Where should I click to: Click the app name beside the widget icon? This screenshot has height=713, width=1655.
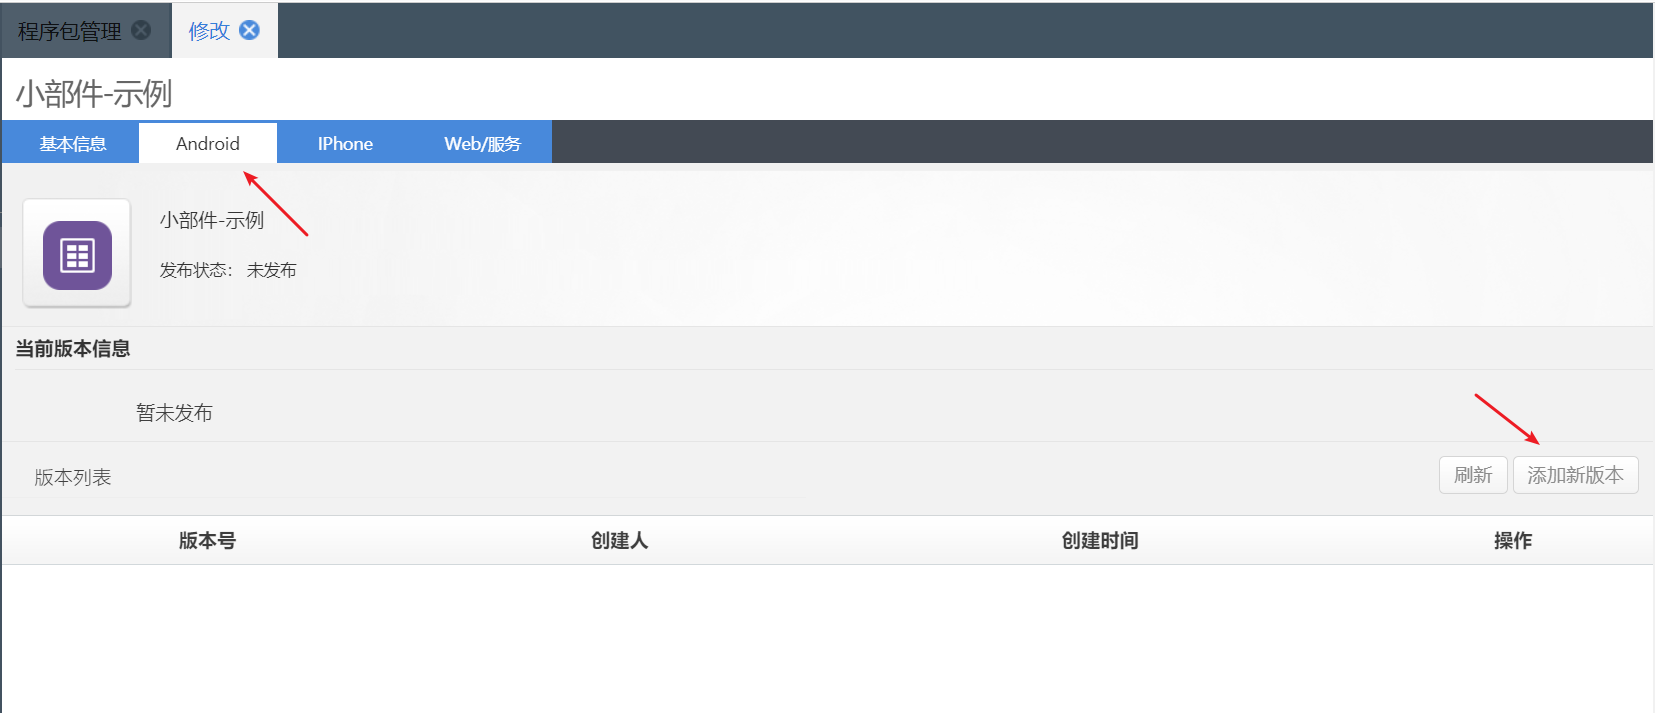point(212,220)
